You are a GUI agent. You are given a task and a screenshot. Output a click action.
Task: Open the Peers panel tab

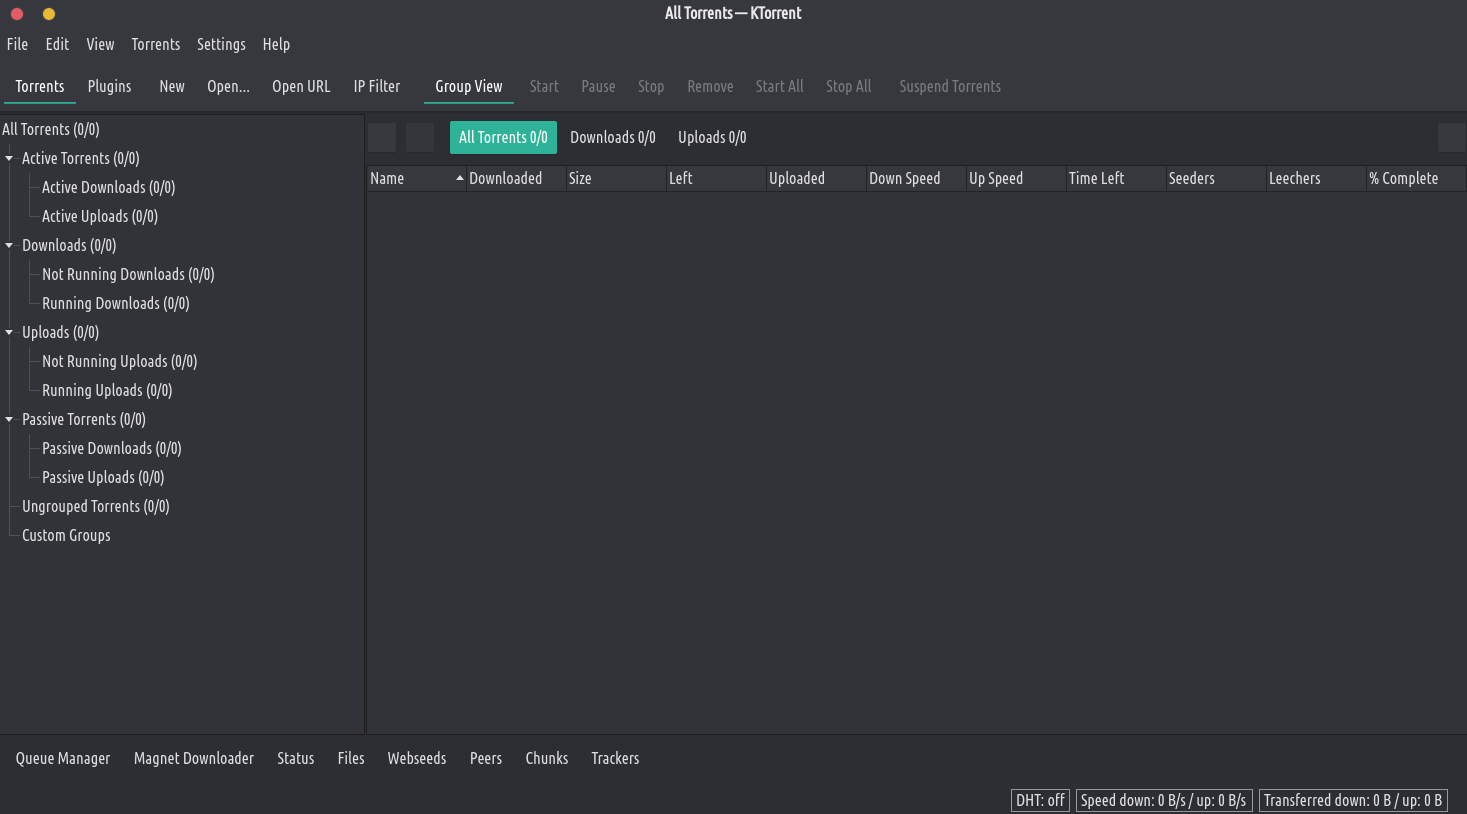click(486, 758)
